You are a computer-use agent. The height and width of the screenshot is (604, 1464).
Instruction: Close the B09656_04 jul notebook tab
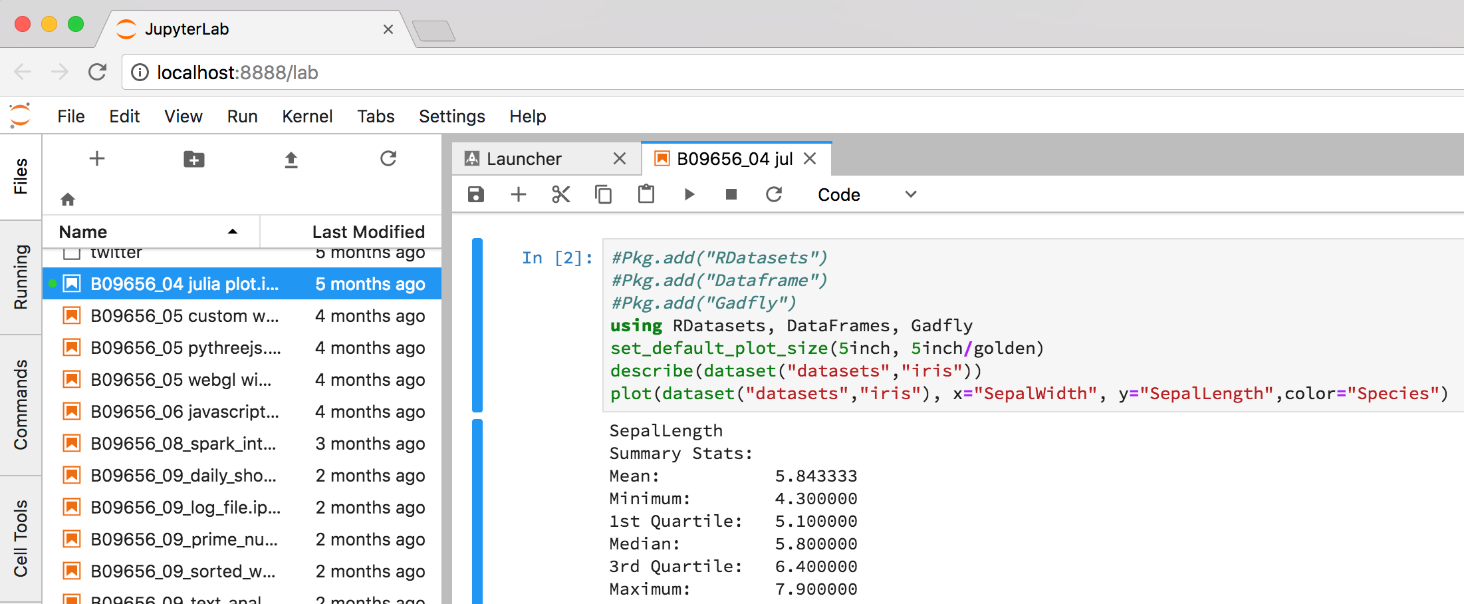(x=810, y=158)
